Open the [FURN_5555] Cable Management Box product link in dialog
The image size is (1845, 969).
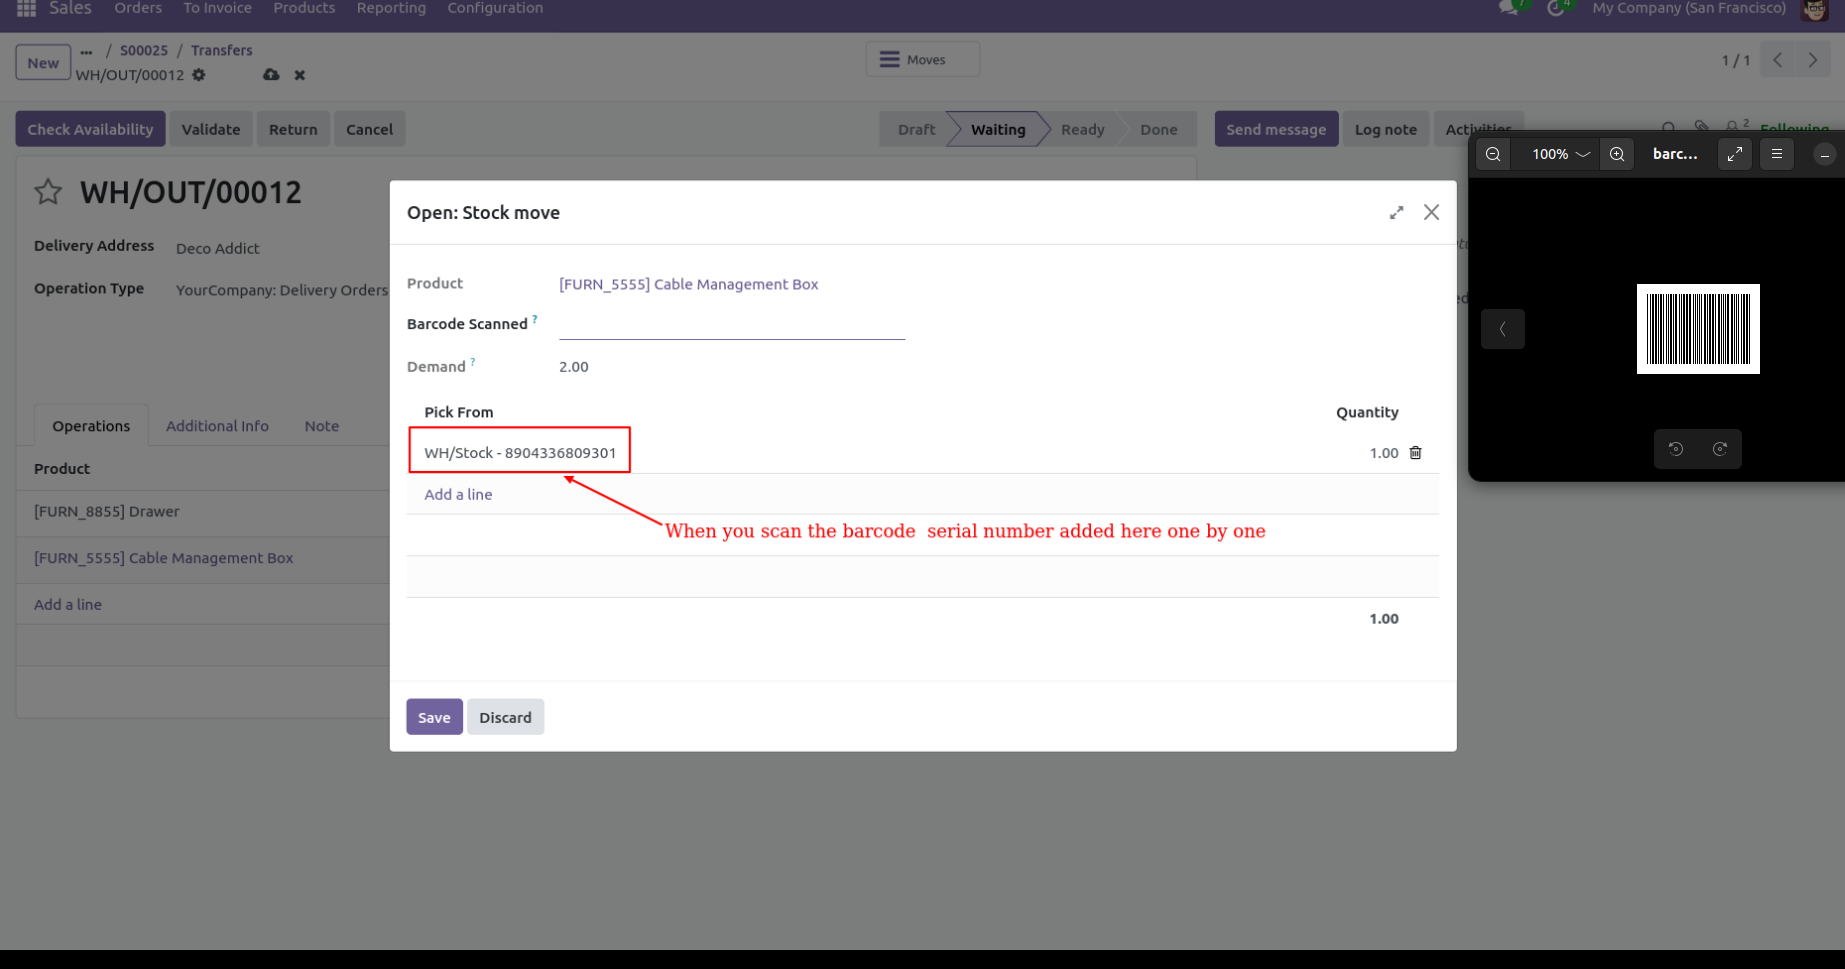tap(689, 284)
